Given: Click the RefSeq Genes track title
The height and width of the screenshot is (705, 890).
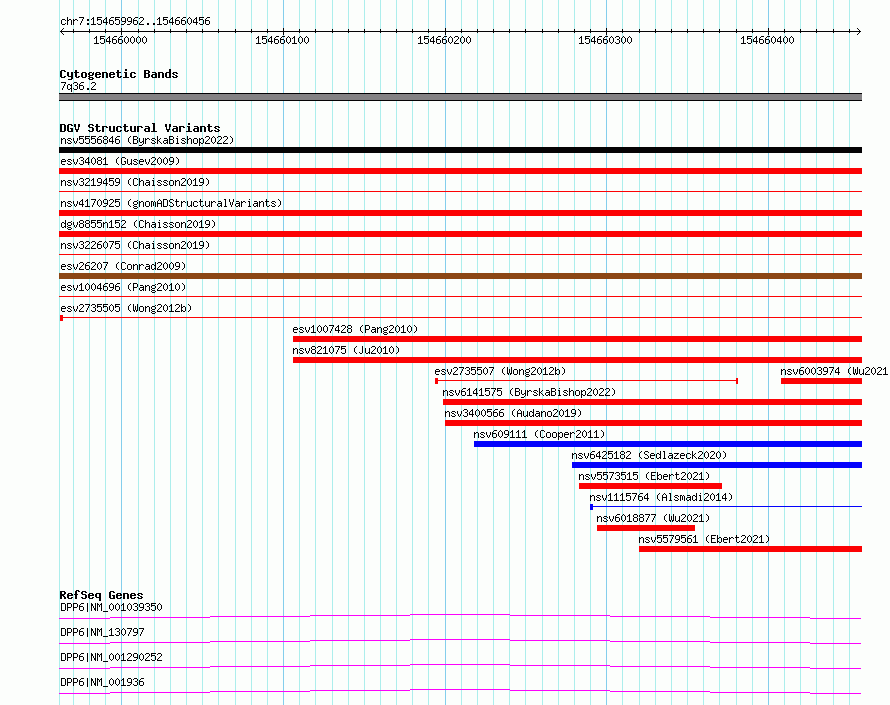Looking at the screenshot, I should 101,595.
